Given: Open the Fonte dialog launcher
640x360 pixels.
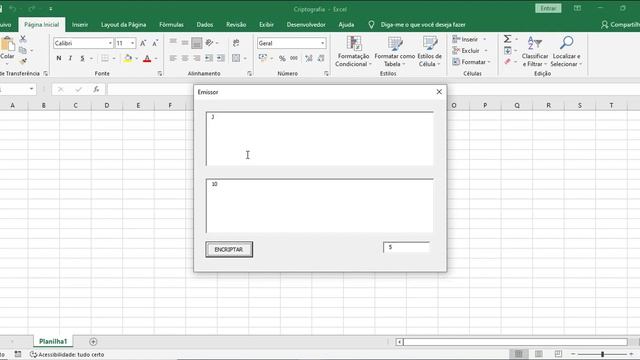Looking at the screenshot, I should [x=160, y=73].
